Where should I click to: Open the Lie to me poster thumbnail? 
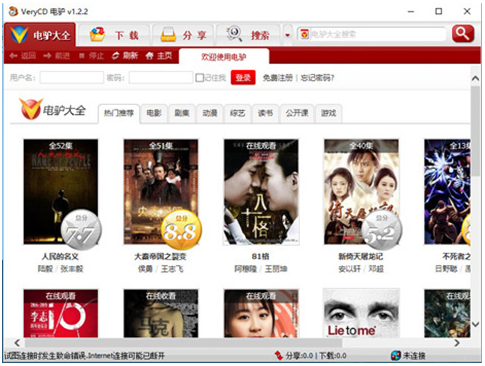(361, 313)
